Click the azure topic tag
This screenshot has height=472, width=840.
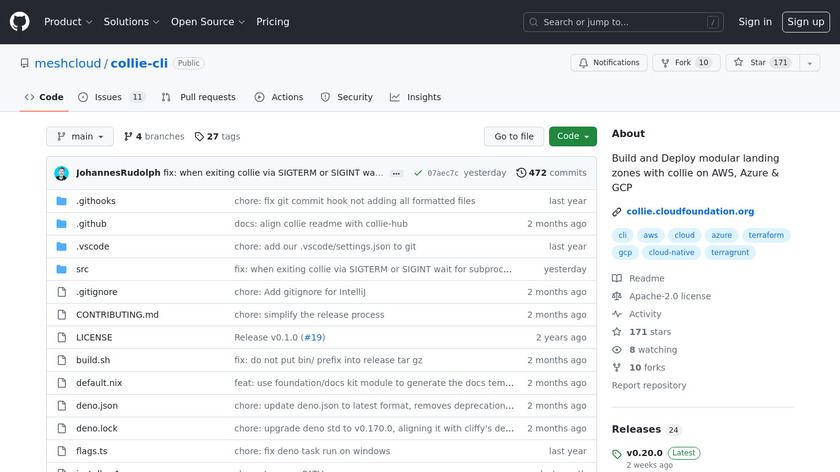pyautogui.click(x=722, y=235)
